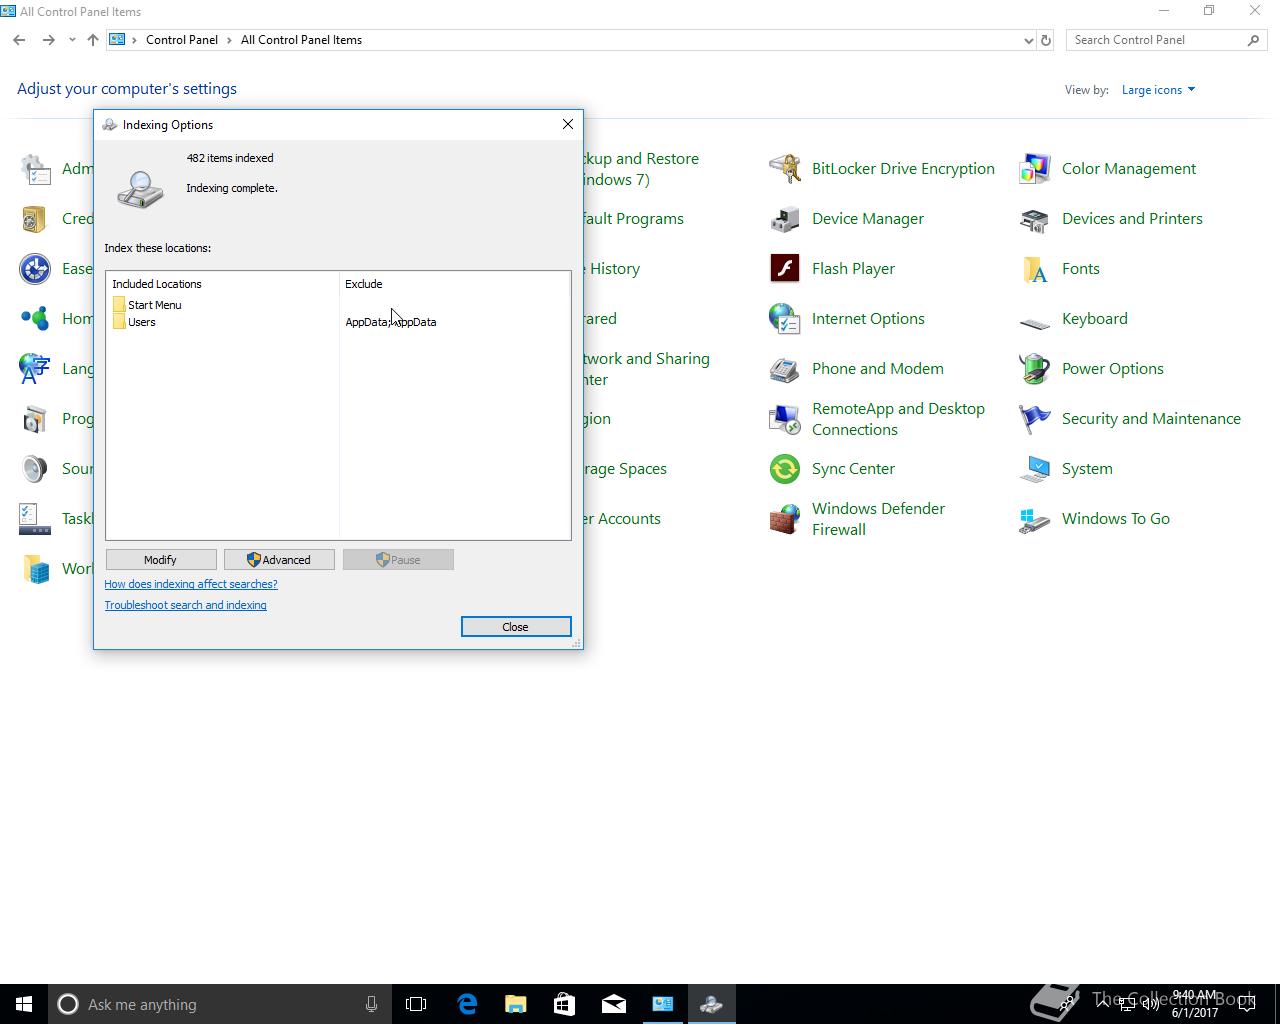Open the address bar history dropdown

(1028, 40)
